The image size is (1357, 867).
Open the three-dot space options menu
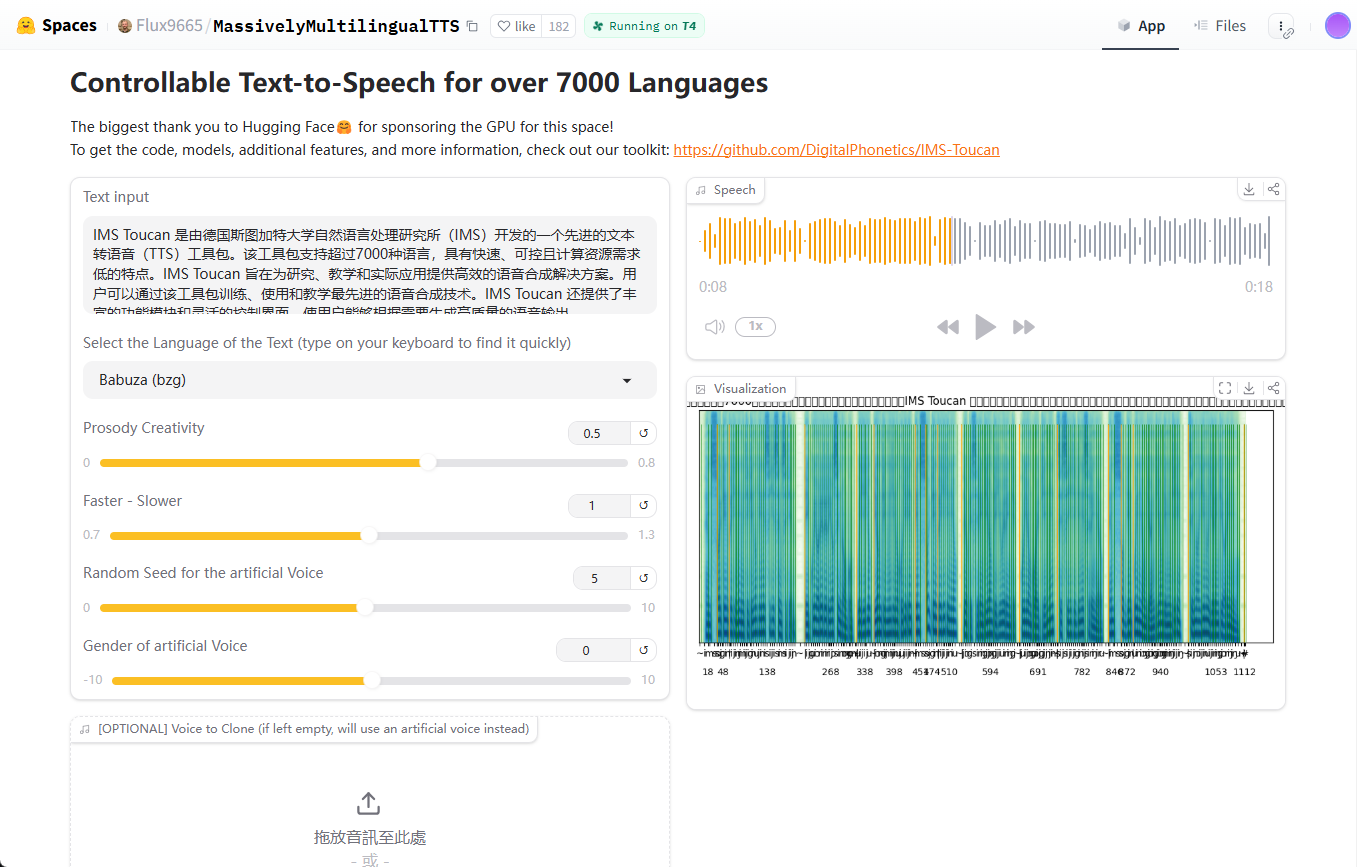tap(1281, 26)
